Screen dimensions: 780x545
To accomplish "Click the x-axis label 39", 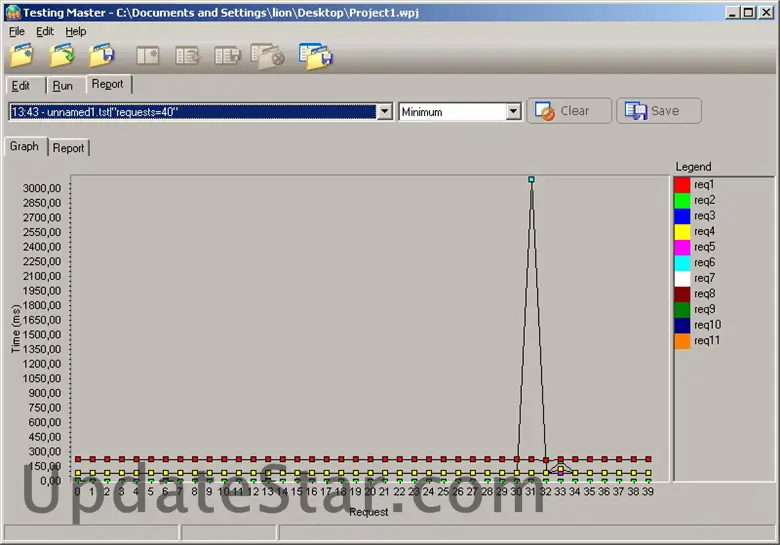I will tap(648, 491).
